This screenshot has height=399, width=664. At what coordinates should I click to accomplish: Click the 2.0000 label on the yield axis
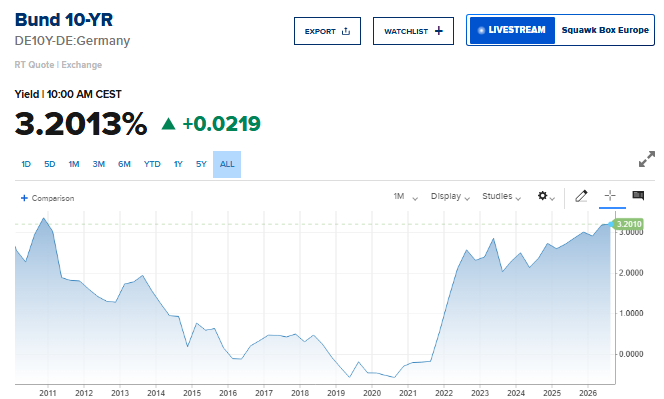click(x=631, y=273)
